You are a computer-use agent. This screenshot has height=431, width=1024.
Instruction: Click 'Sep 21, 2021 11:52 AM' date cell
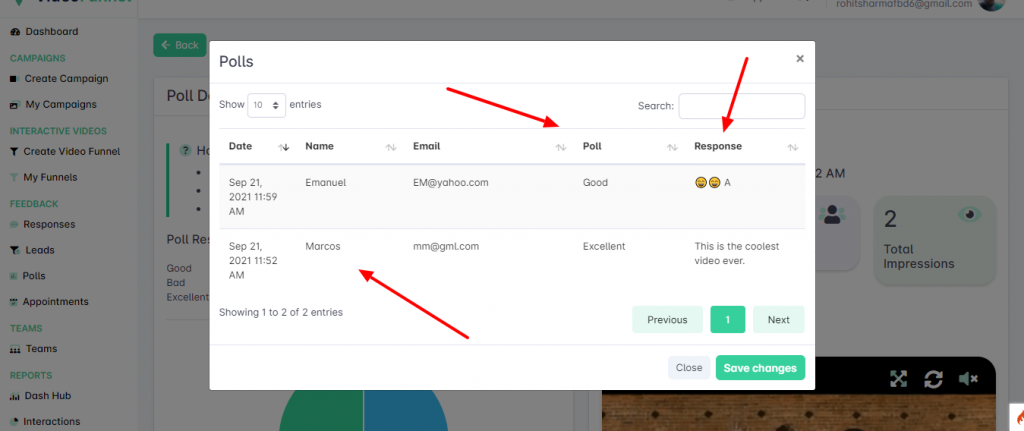tap(253, 261)
